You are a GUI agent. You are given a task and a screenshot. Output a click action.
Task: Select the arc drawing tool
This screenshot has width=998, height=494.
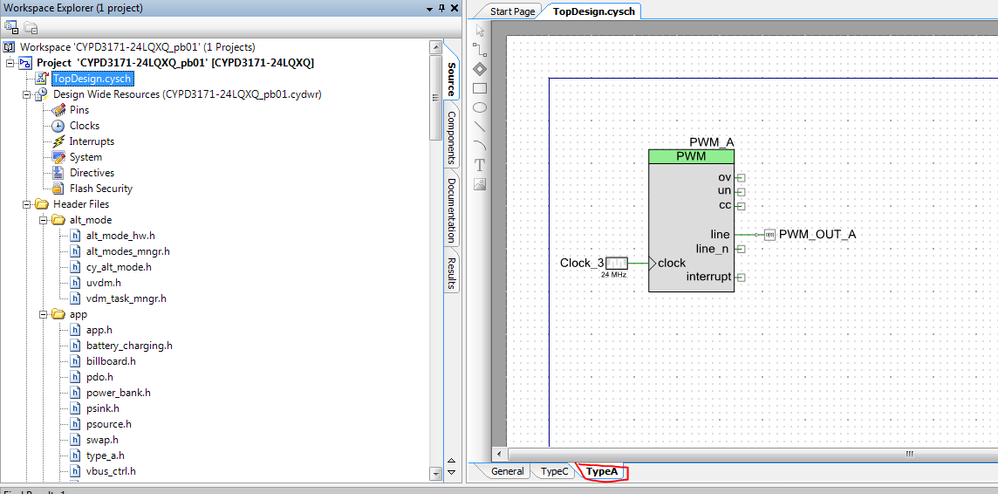479,145
